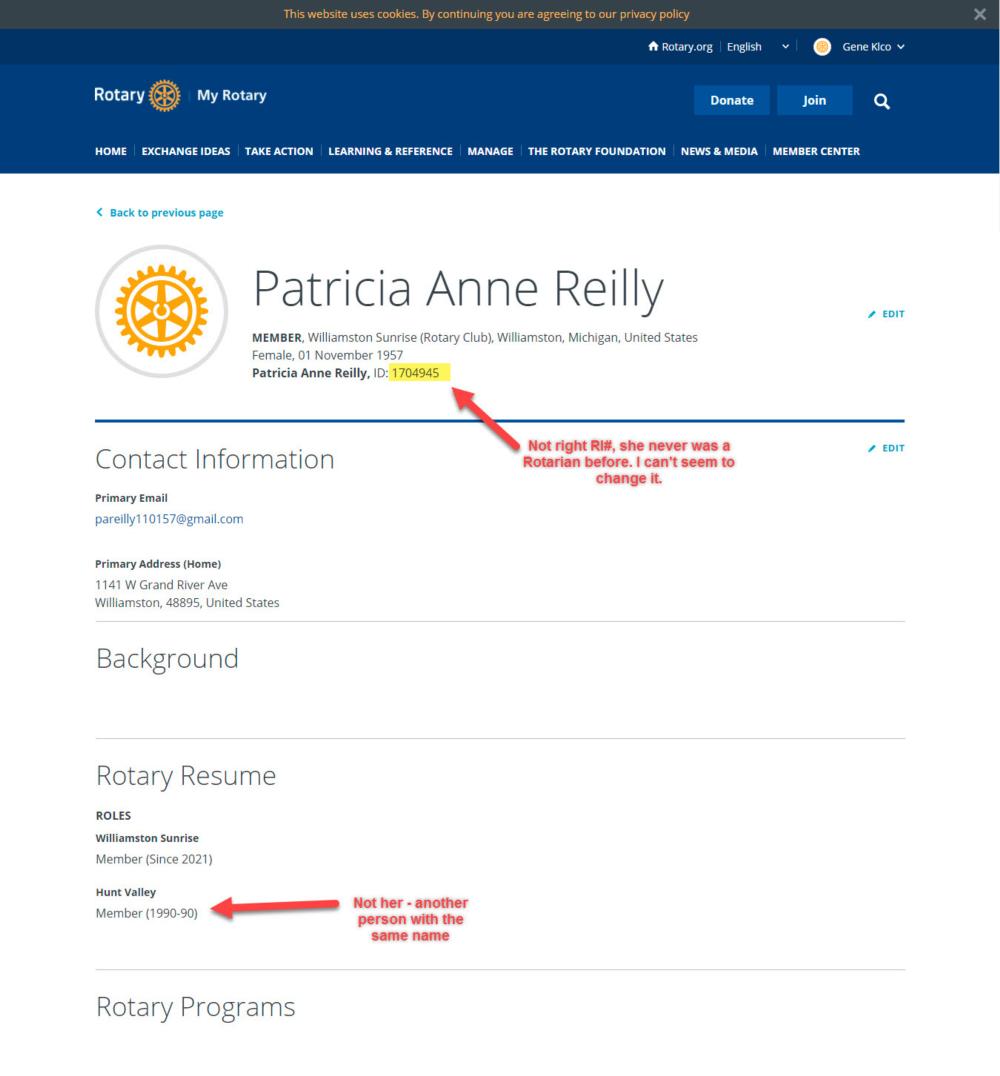Open the MEMBER CENTER menu
The width and height of the screenshot is (1000, 1076).
point(816,151)
